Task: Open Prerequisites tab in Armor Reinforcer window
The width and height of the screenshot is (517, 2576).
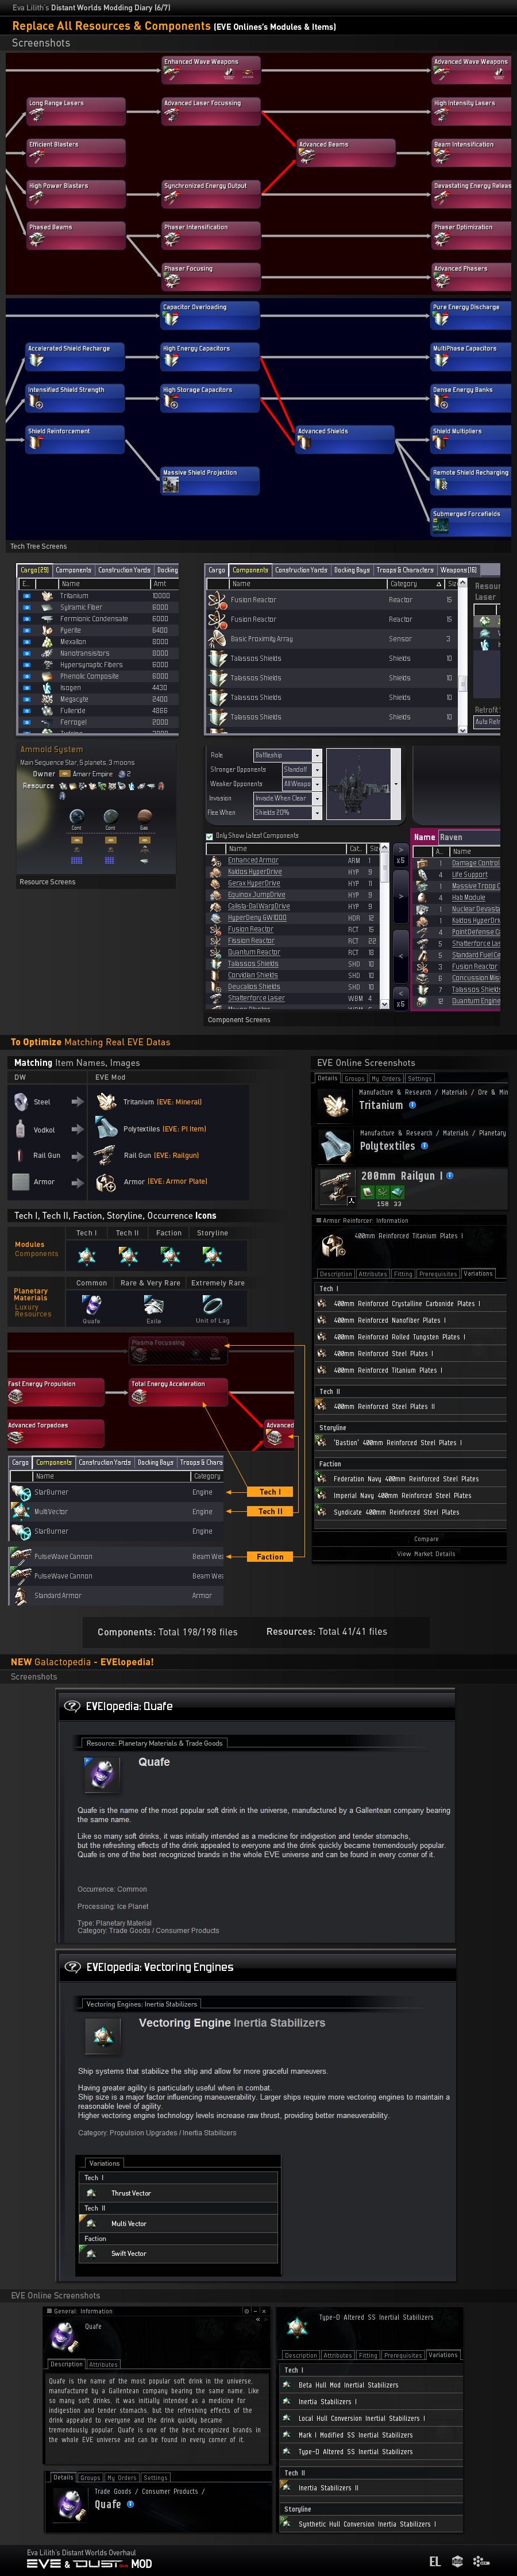Action: pyautogui.click(x=438, y=1274)
